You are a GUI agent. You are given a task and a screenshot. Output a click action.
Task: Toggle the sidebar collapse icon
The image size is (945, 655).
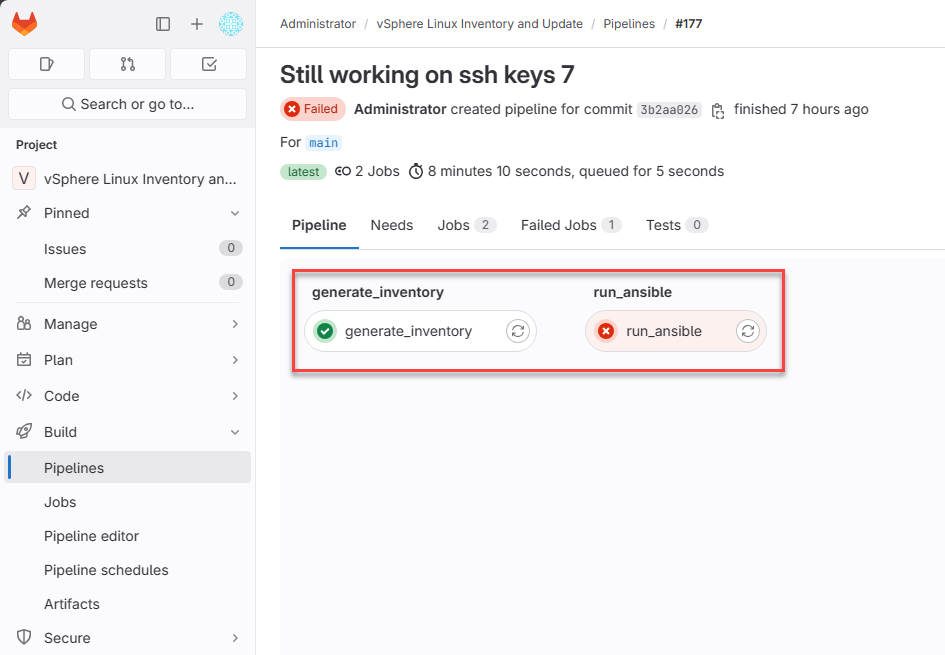(163, 24)
